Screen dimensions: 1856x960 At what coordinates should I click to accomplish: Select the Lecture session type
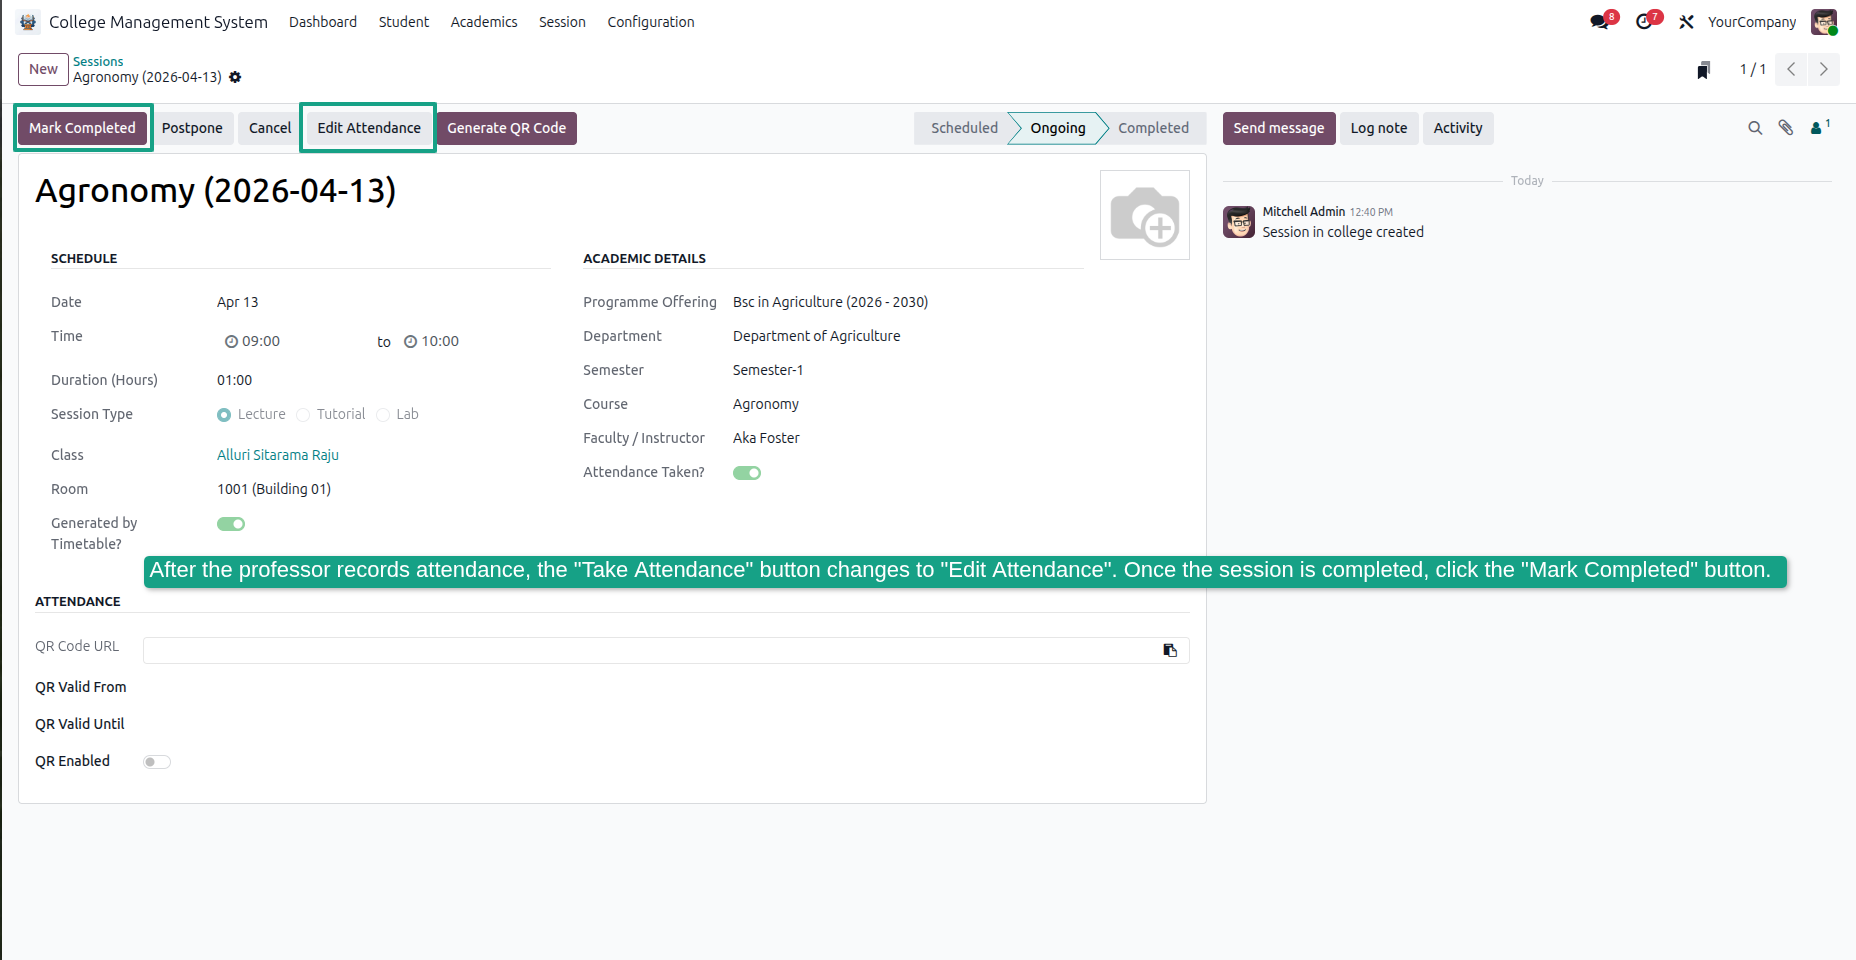click(224, 415)
